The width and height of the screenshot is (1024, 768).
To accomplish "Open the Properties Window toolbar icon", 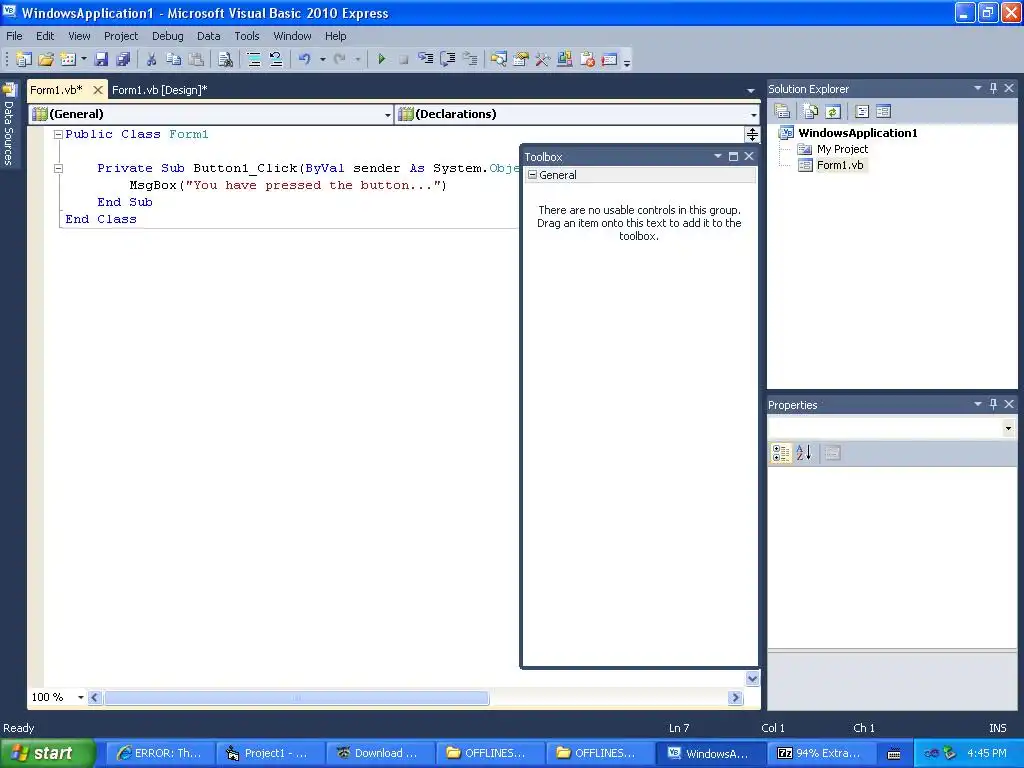I will tap(521, 59).
